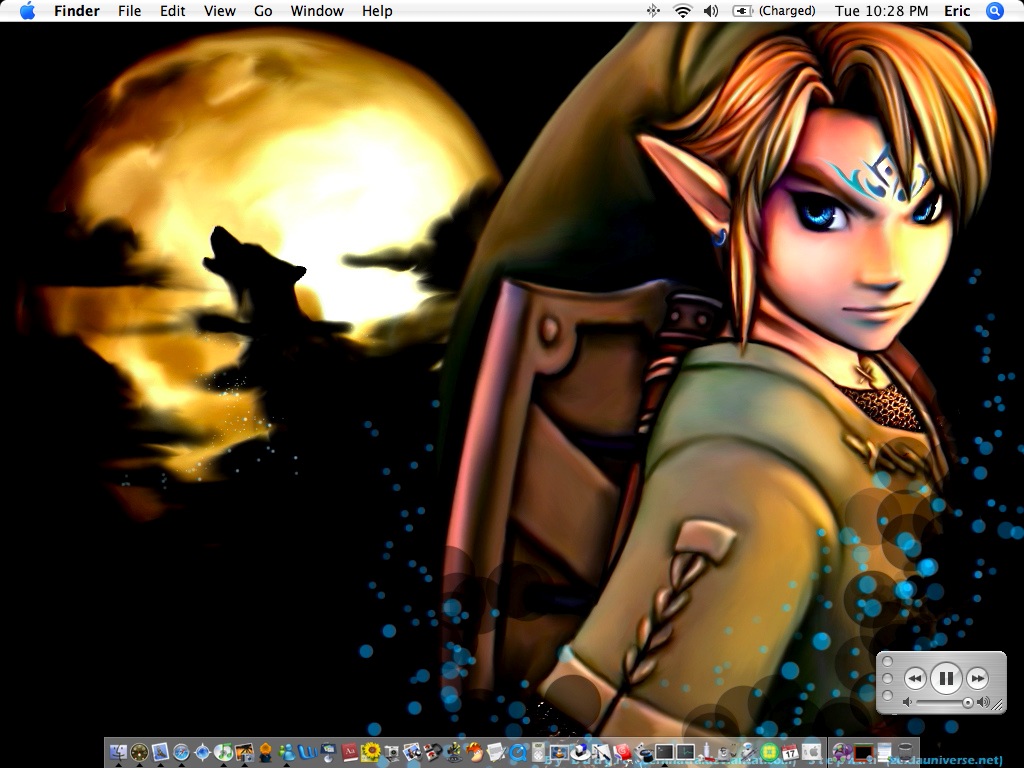Open the Go menu
The image size is (1024, 768).
pos(263,11)
